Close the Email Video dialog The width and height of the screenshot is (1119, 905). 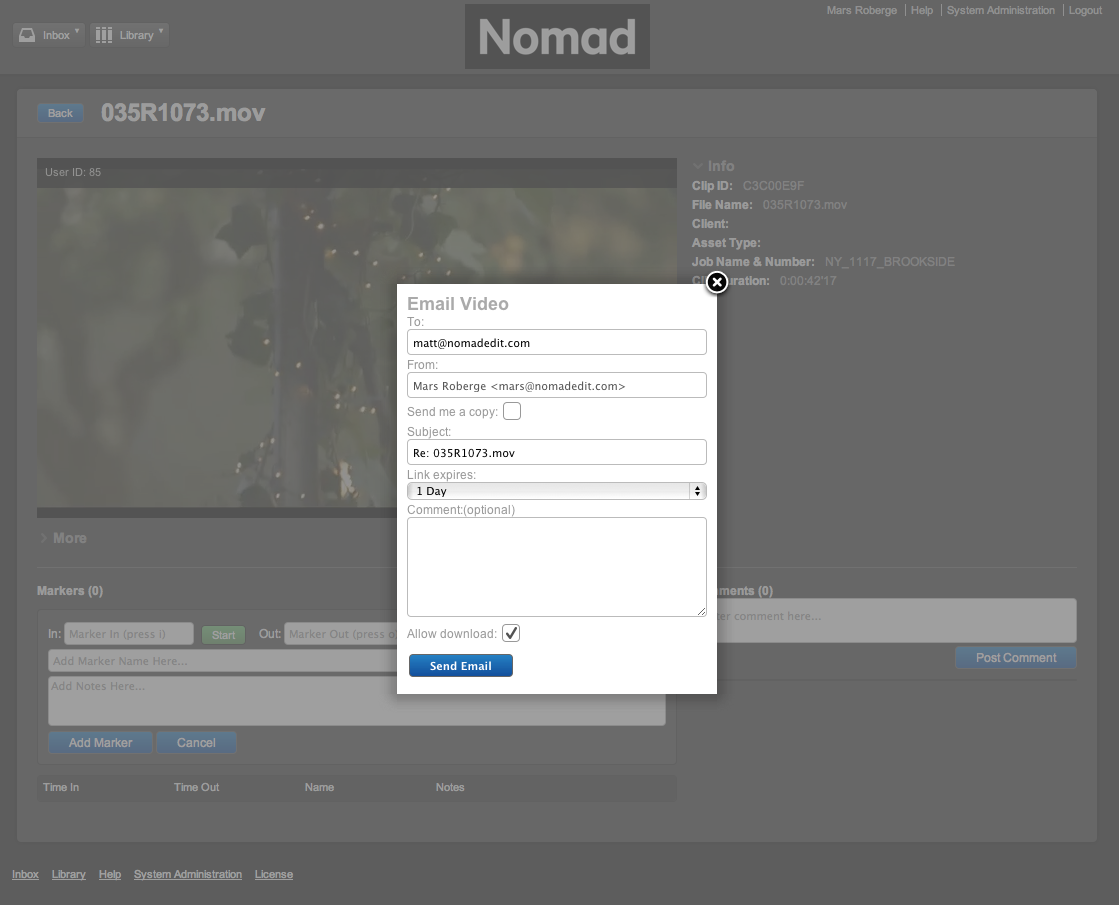[716, 283]
